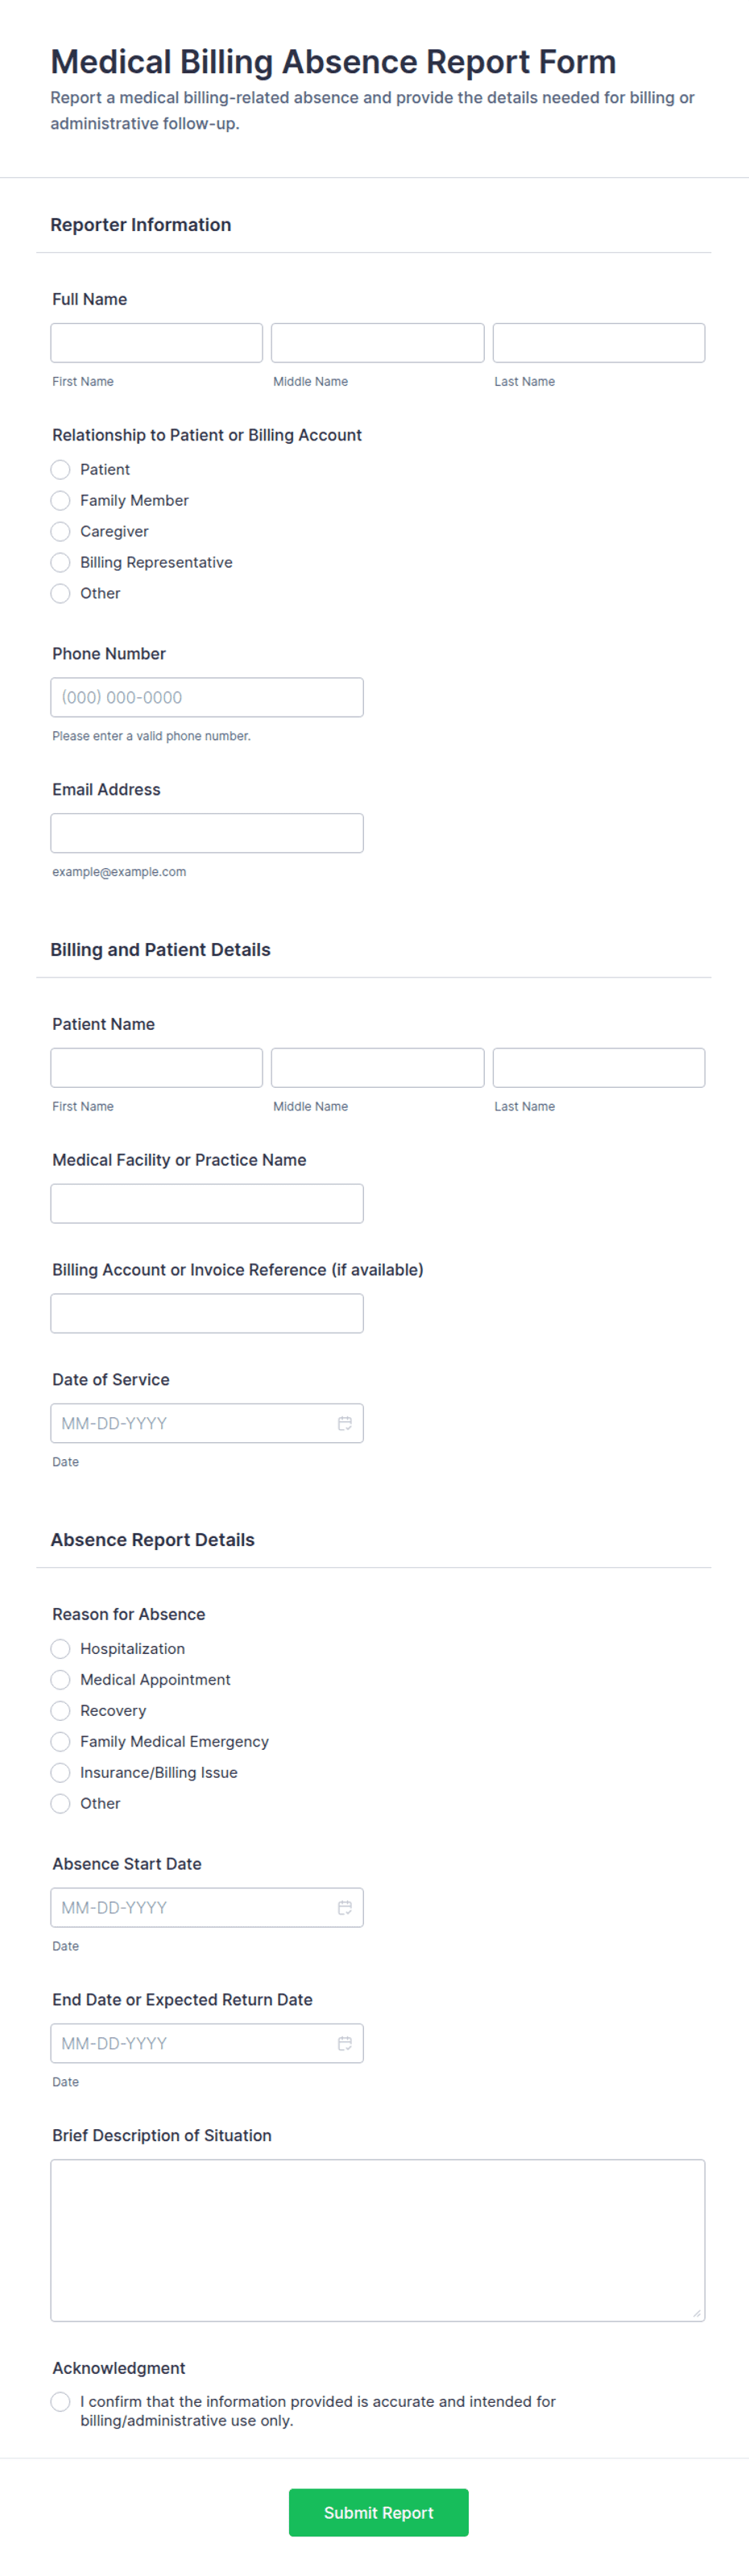Focus the Patient Middle Name field
The width and height of the screenshot is (749, 2576).
pos(377,1068)
